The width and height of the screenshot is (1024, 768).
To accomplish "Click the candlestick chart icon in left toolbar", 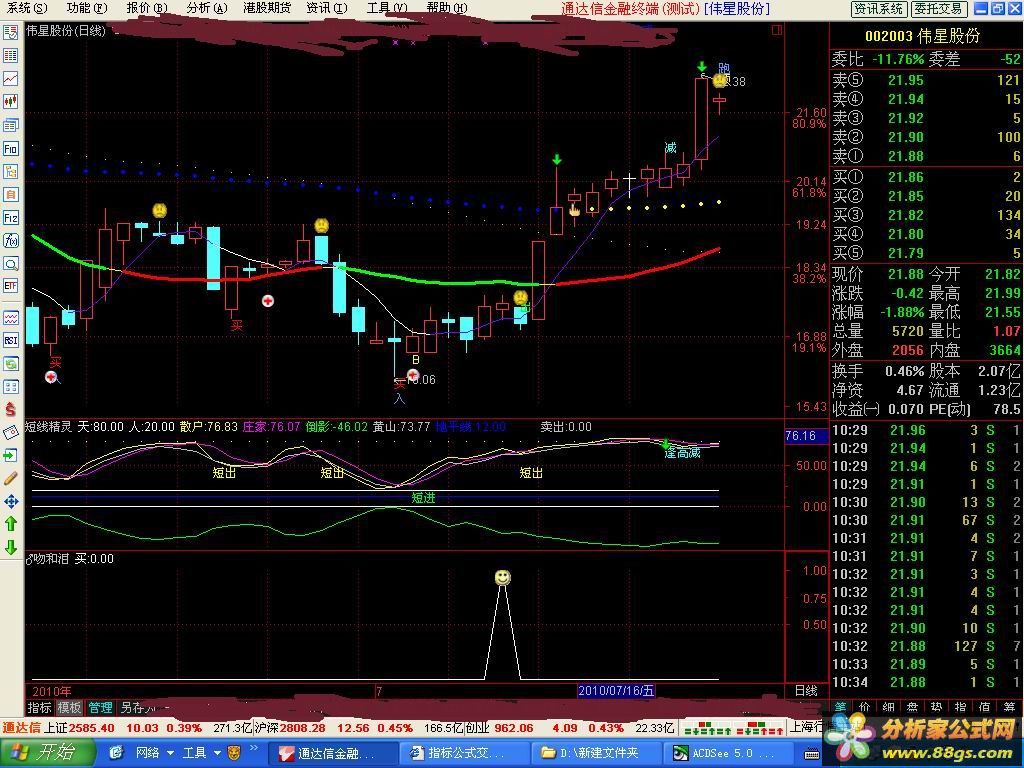I will [x=10, y=101].
